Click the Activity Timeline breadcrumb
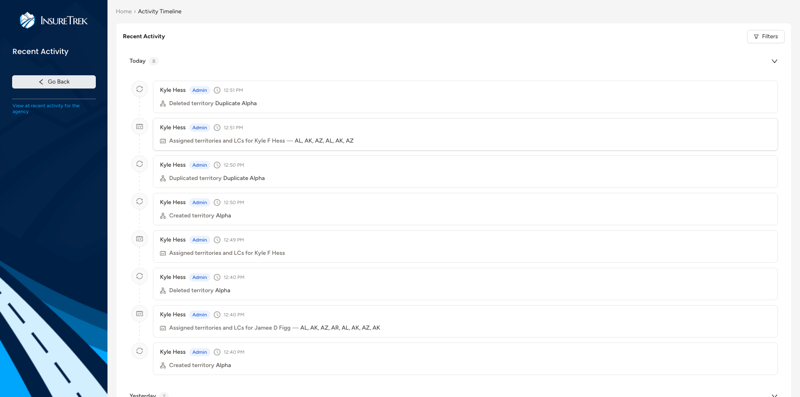This screenshot has width=800, height=397. 159,11
